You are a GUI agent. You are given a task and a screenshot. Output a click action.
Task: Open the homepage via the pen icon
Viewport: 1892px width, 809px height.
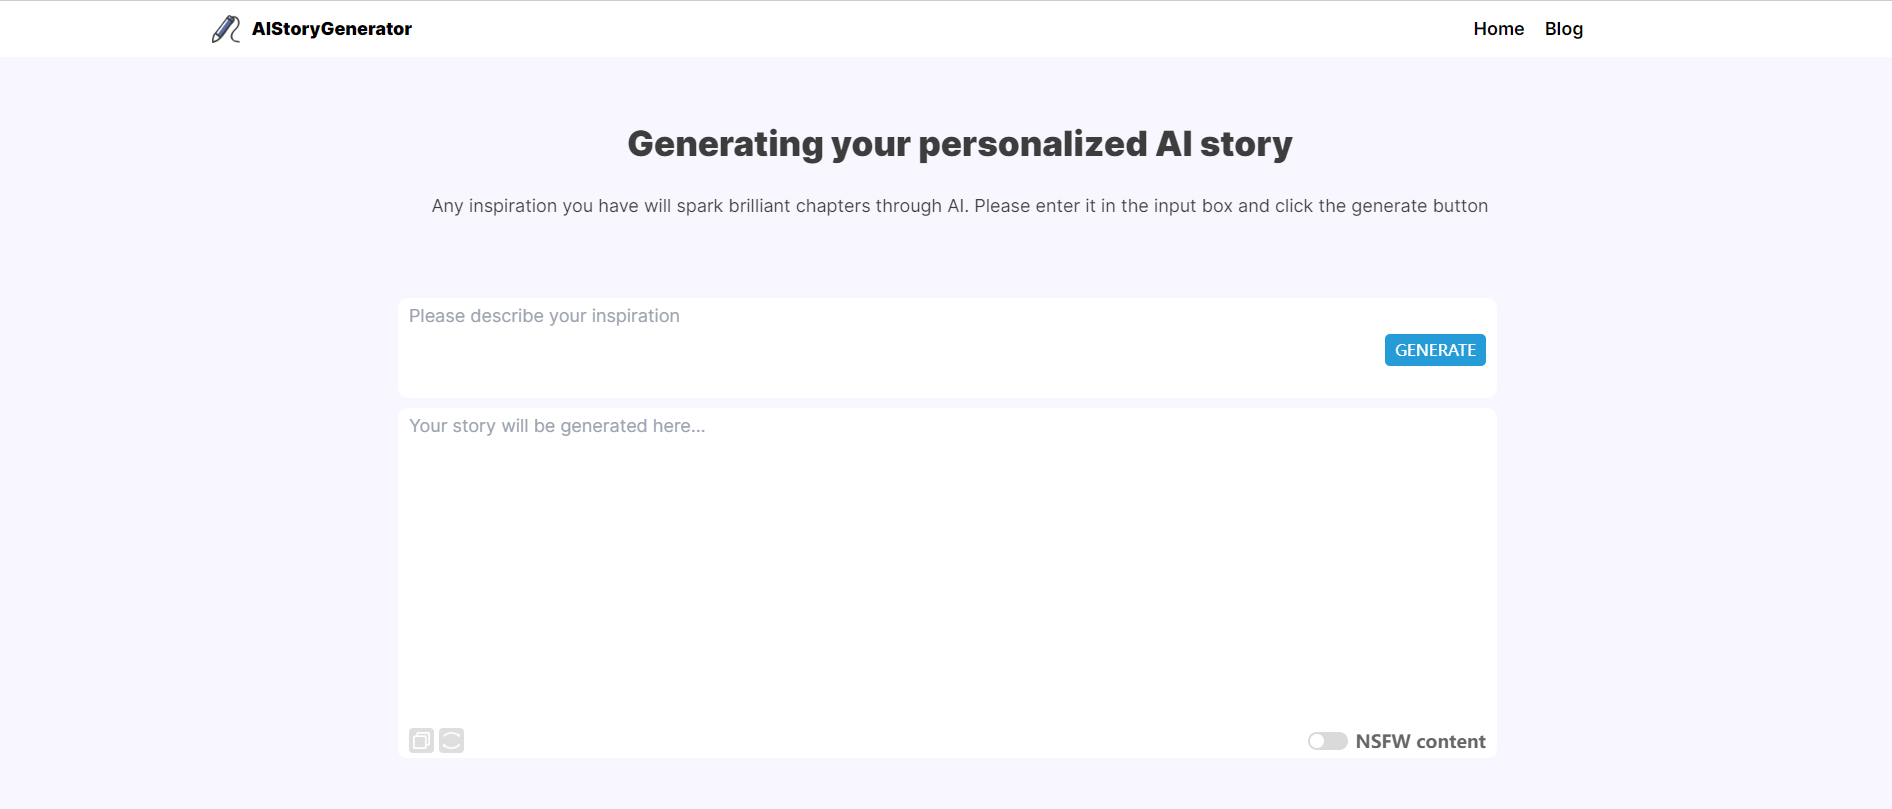[225, 28]
